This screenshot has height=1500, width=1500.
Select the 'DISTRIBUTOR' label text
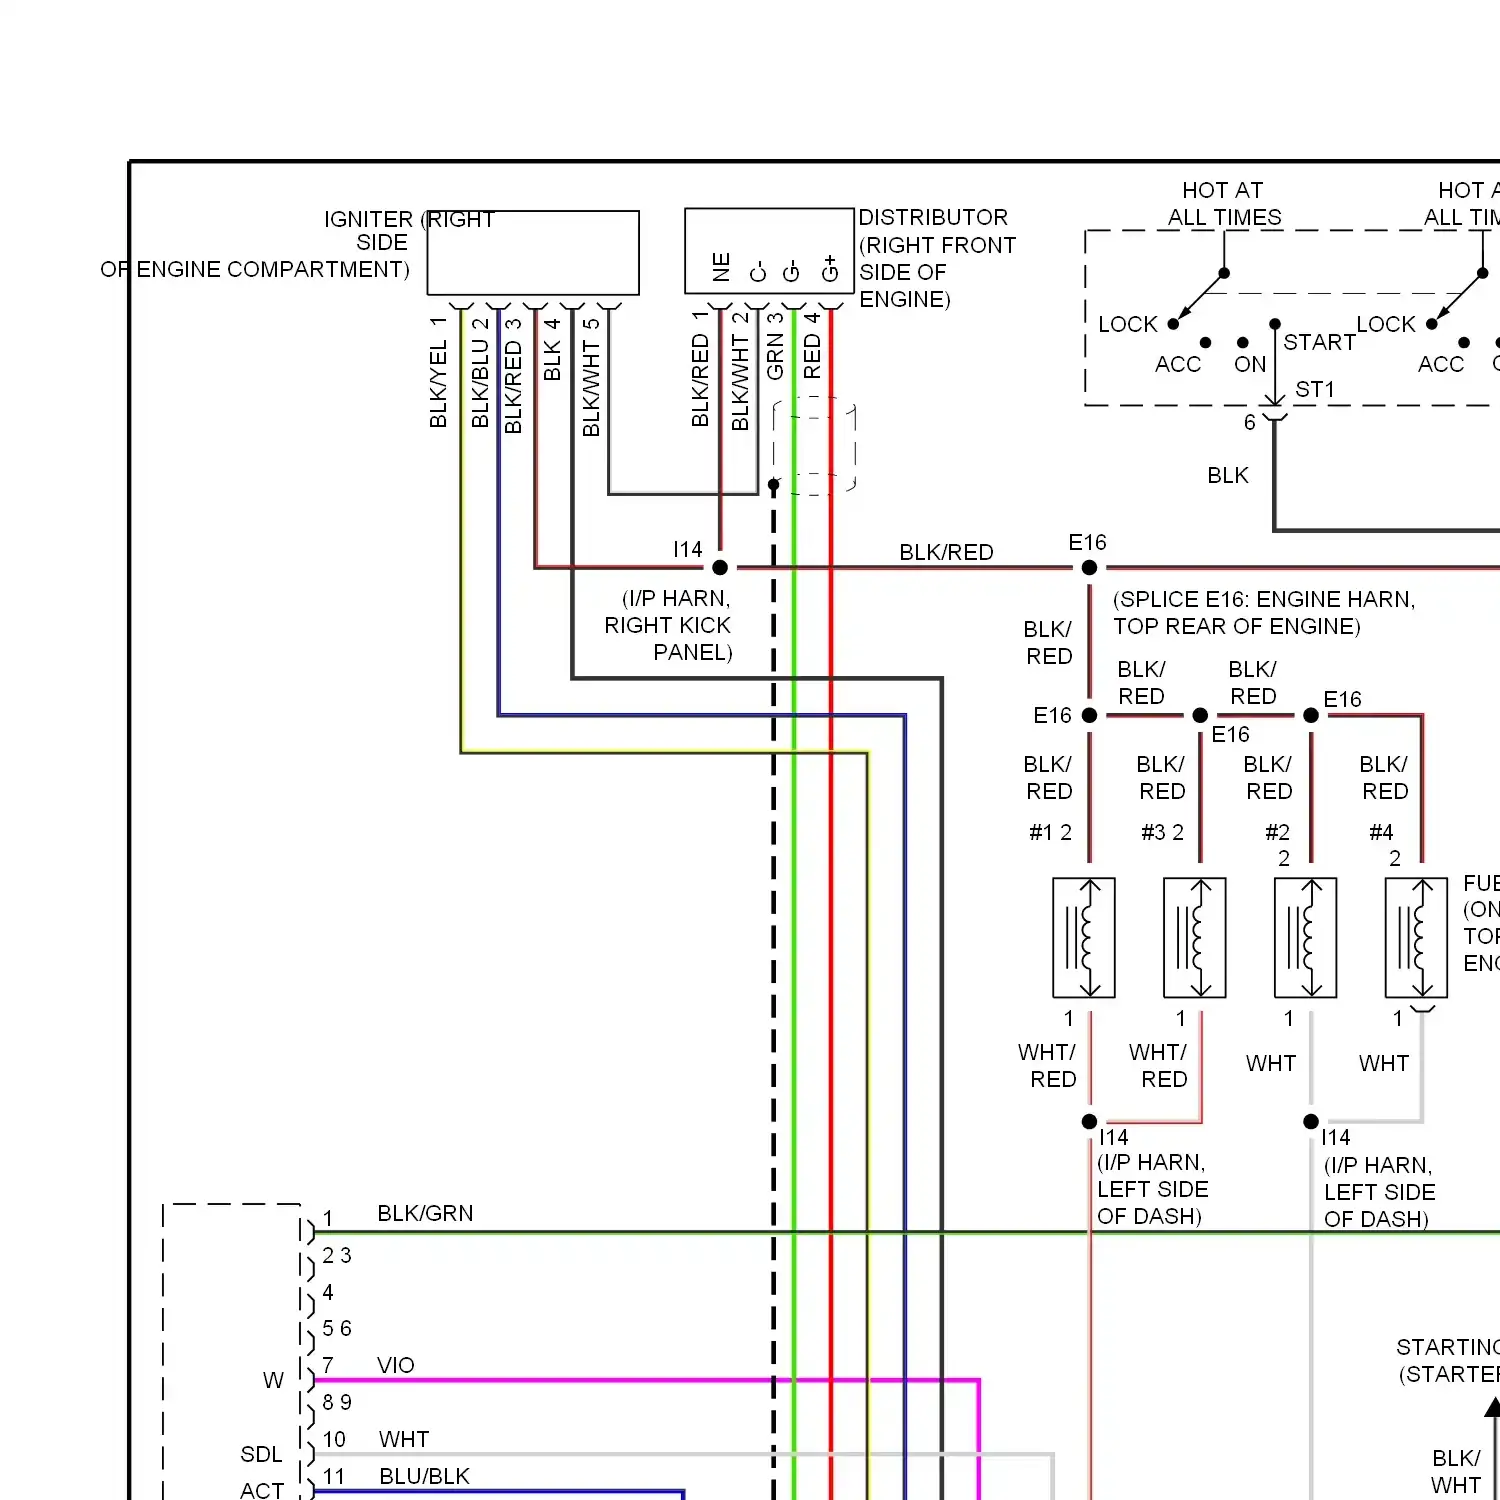pyautogui.click(x=934, y=217)
